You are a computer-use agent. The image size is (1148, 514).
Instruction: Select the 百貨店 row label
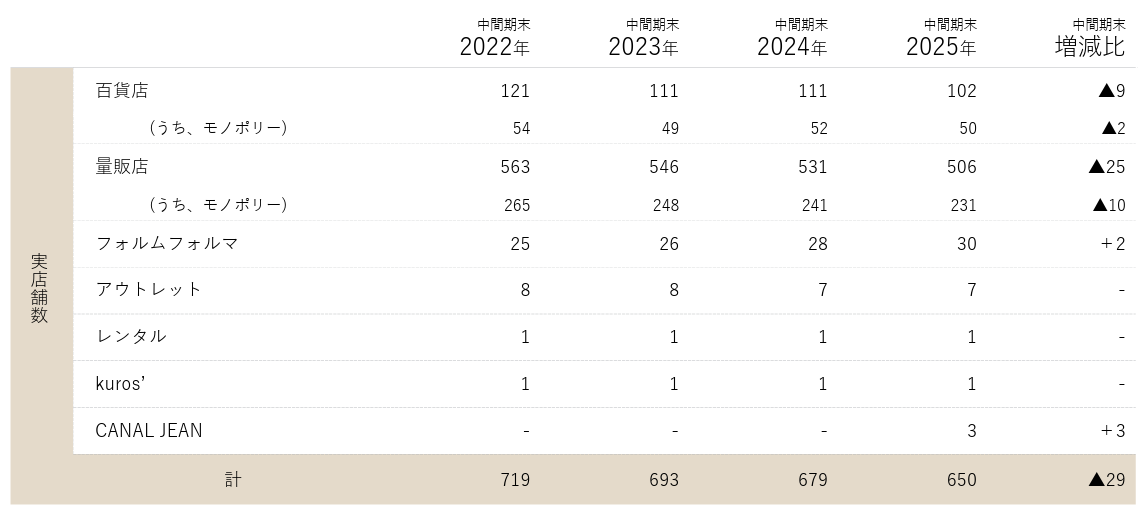click(121, 91)
